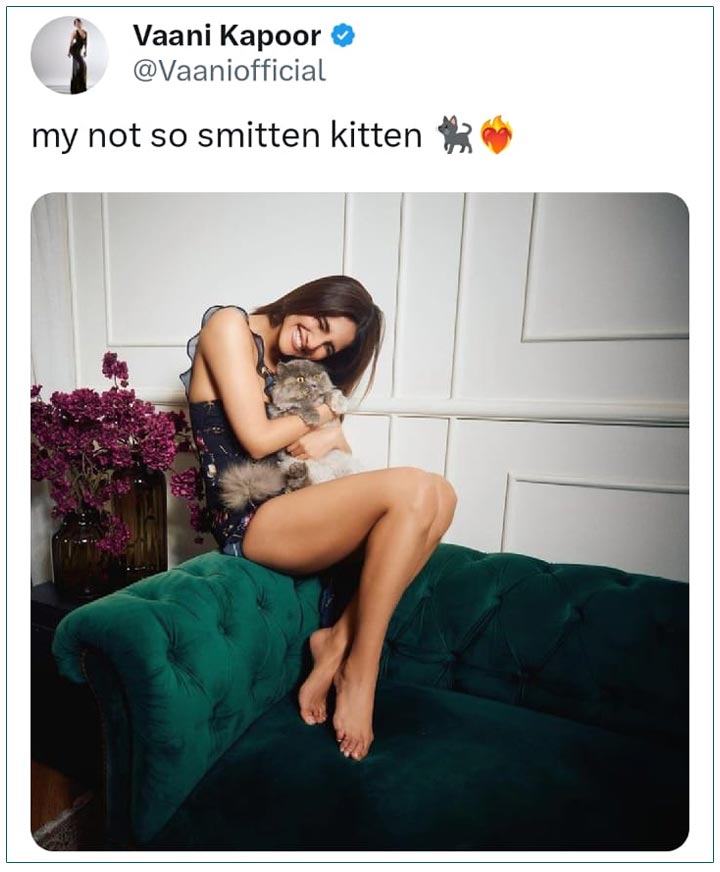
Task: Click the blue verified checkmark badge
Action: tap(343, 36)
